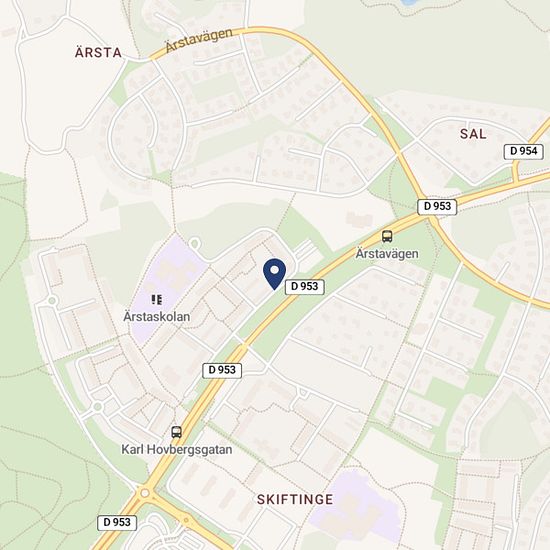550x550 pixels.
Task: Click the Årstaskolan school icon
Action: pos(156,300)
